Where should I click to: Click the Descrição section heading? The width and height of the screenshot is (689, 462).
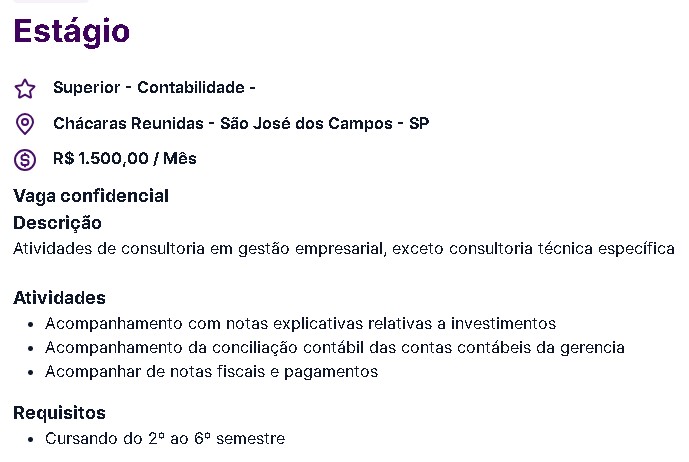(x=57, y=223)
